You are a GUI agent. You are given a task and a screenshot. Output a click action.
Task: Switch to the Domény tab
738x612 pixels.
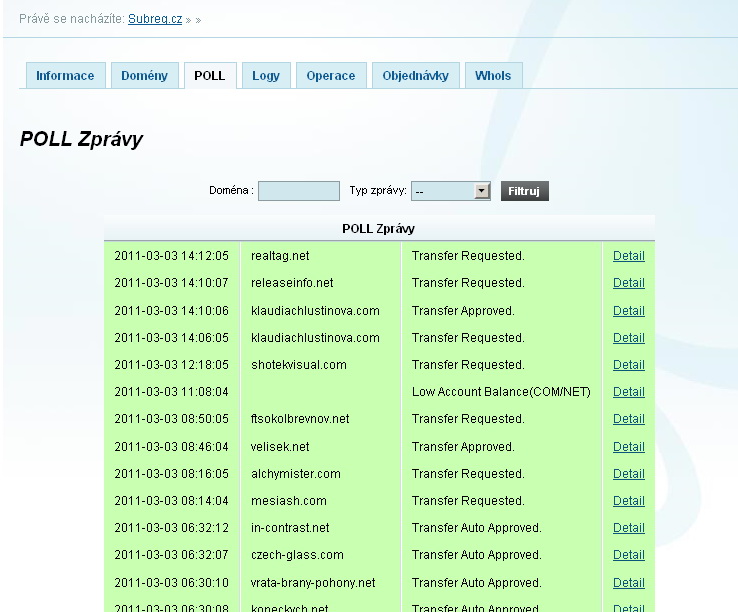tap(145, 76)
